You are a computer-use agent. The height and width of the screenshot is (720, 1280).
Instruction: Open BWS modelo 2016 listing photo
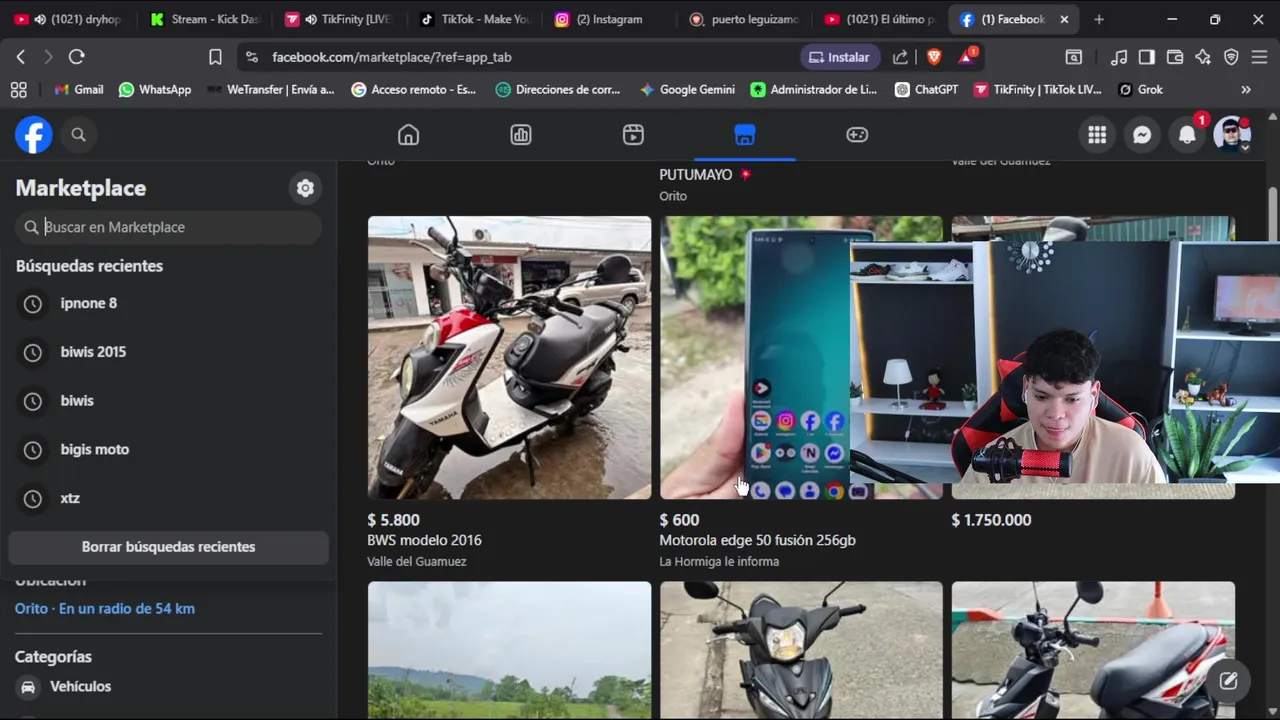509,357
